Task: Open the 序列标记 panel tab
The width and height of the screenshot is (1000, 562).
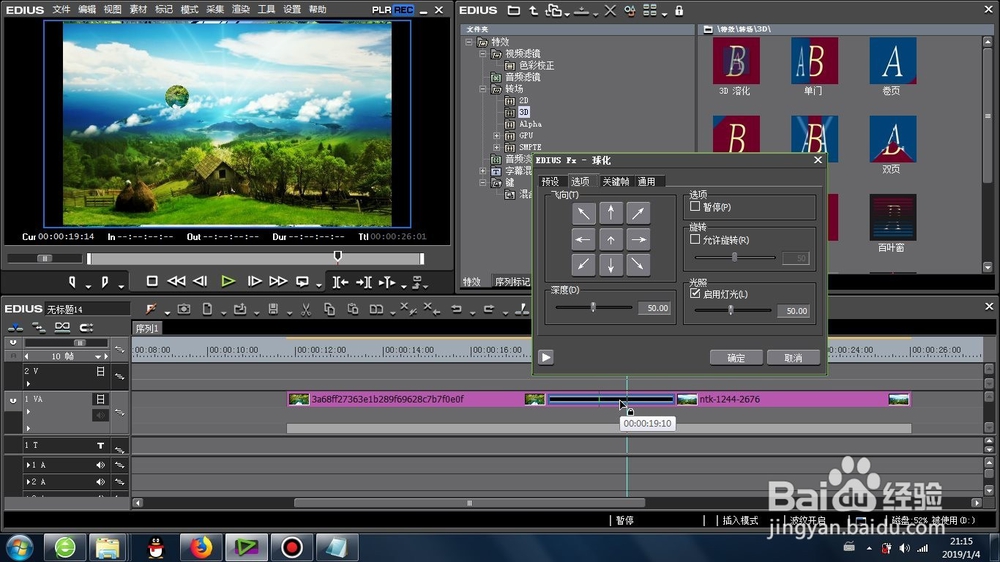Action: pos(512,282)
